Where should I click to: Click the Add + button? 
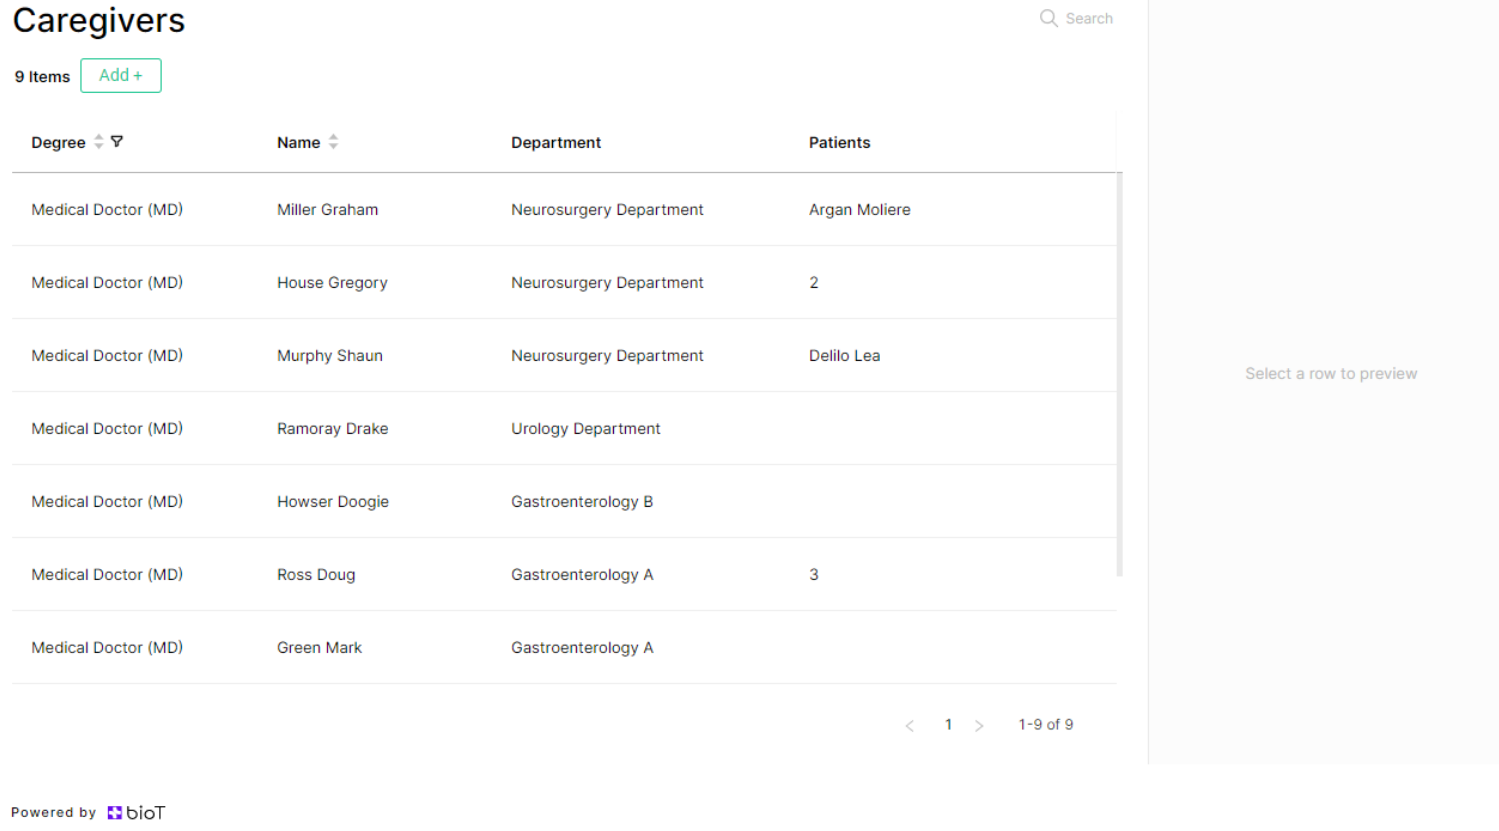click(121, 76)
